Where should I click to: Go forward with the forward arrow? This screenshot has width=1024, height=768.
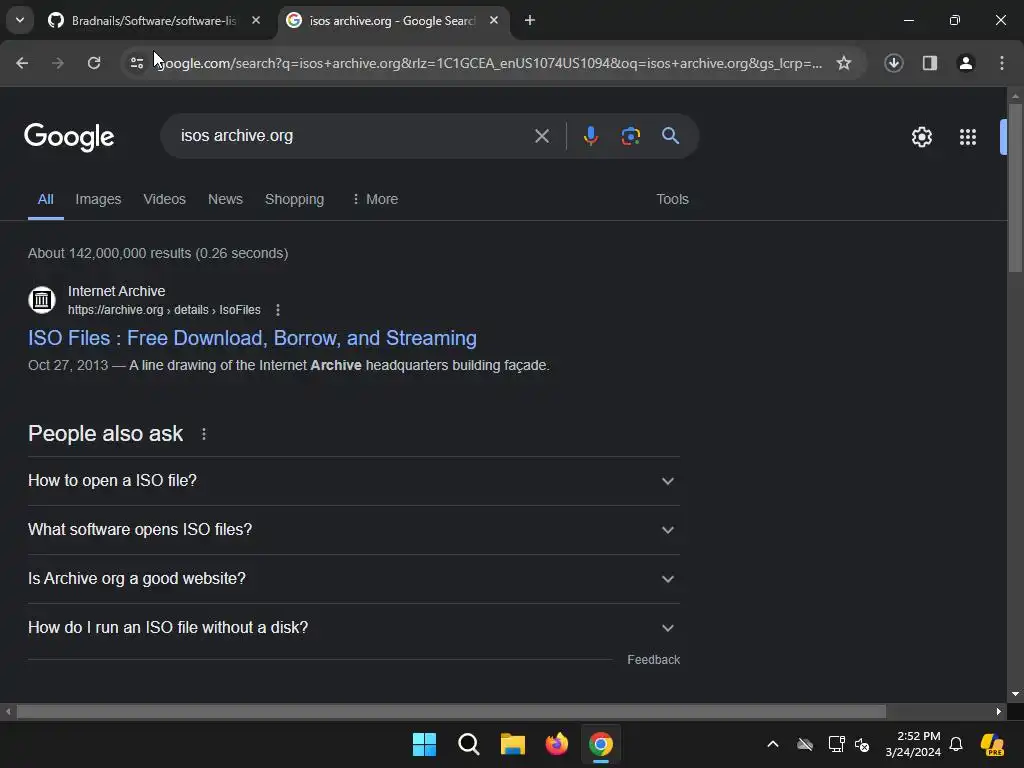(58, 63)
